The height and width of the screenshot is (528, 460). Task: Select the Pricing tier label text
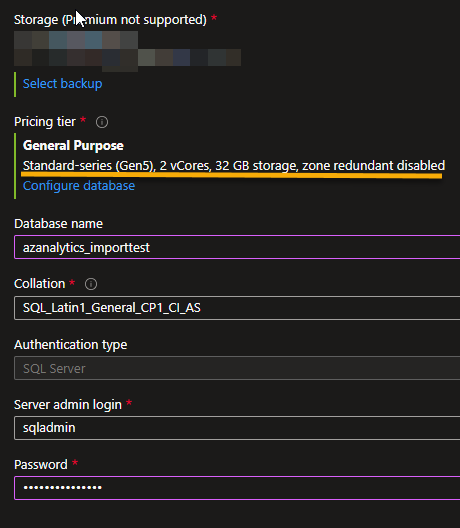tap(45, 122)
